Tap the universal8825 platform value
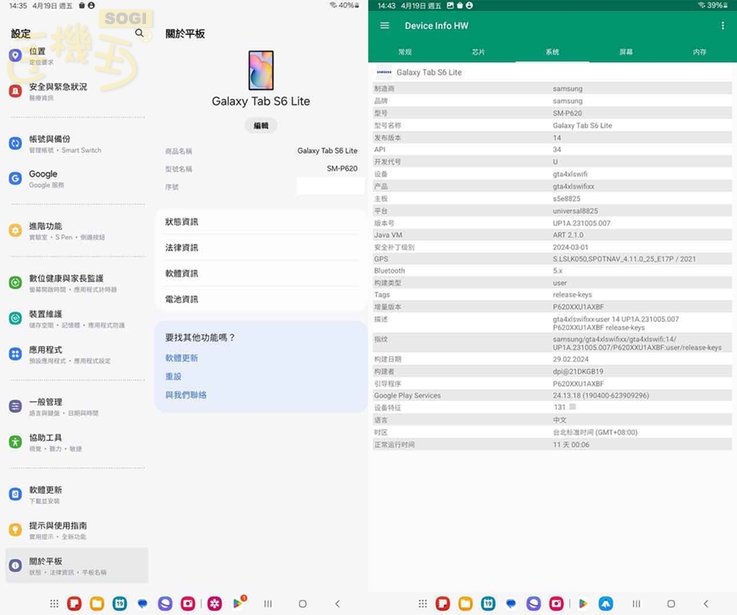737x615 pixels. [575, 211]
